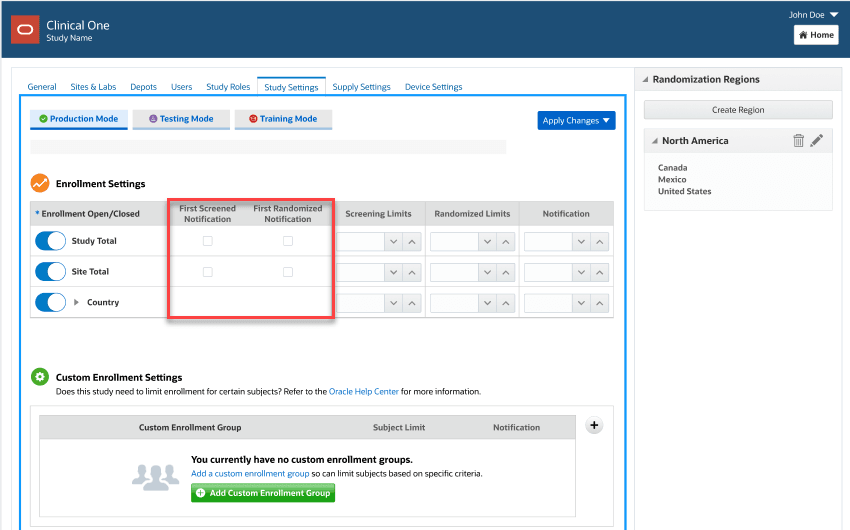This screenshot has height=530, width=850.
Task: Switch to the General tab
Action: point(42,87)
